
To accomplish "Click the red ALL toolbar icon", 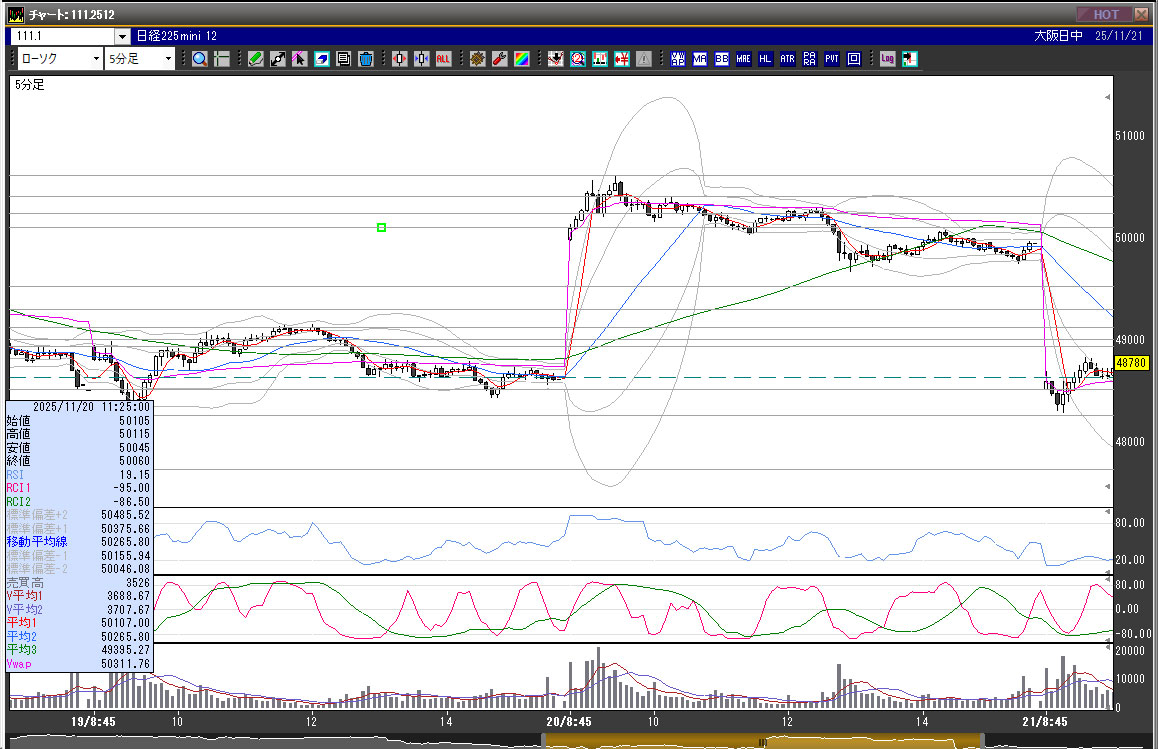I will click(x=443, y=59).
